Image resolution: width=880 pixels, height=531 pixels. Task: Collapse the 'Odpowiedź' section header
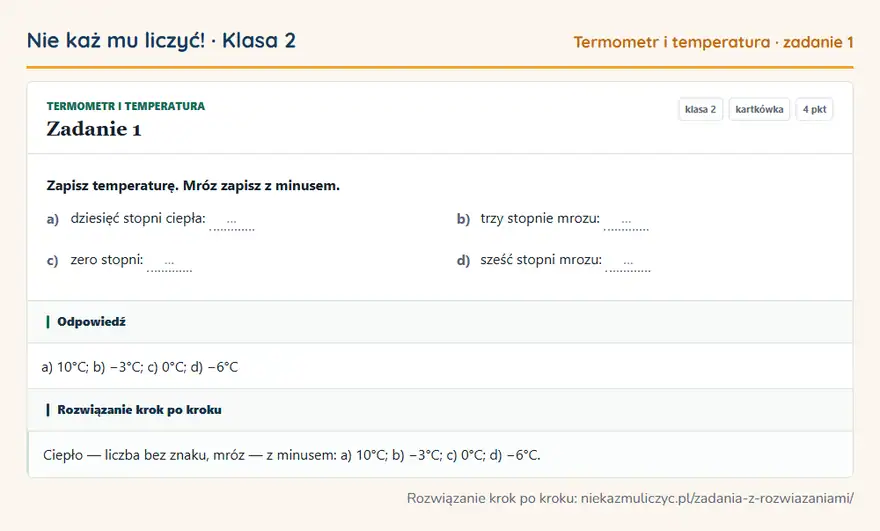click(440, 322)
